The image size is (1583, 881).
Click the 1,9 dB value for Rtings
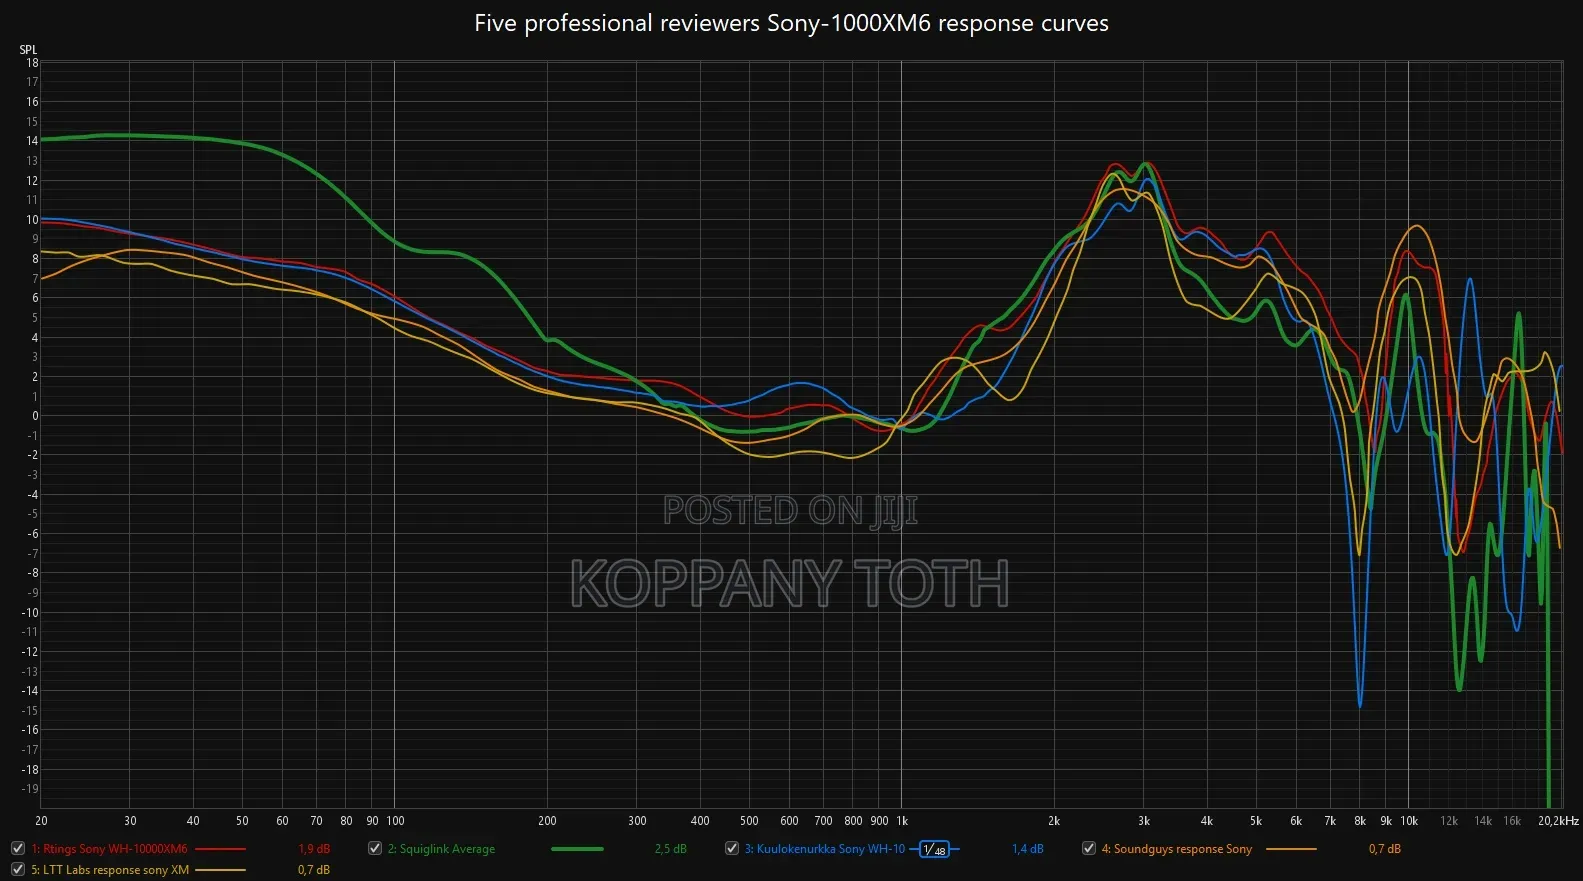coord(314,849)
